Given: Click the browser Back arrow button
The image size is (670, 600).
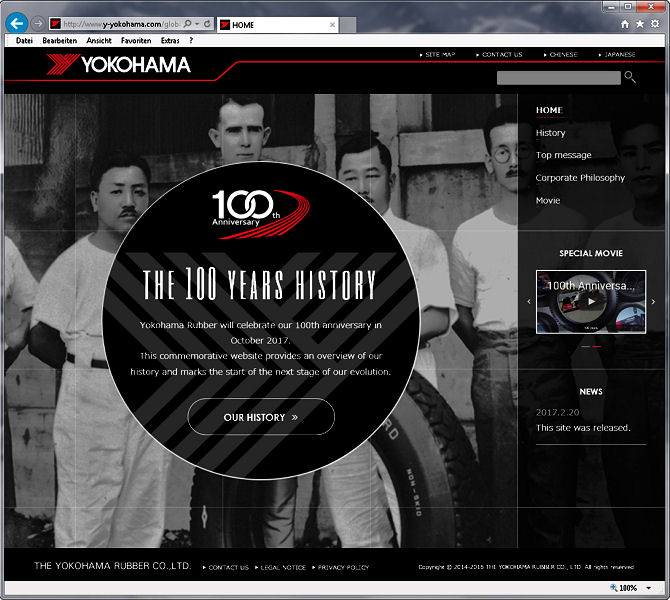Looking at the screenshot, I should pyautogui.click(x=17, y=23).
